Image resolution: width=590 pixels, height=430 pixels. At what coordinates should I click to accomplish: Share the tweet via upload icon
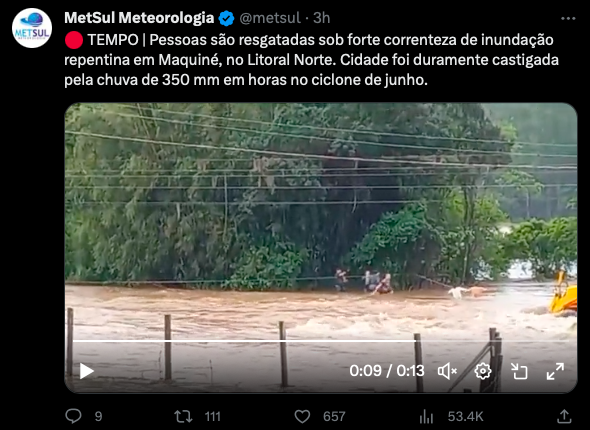pos(564,416)
